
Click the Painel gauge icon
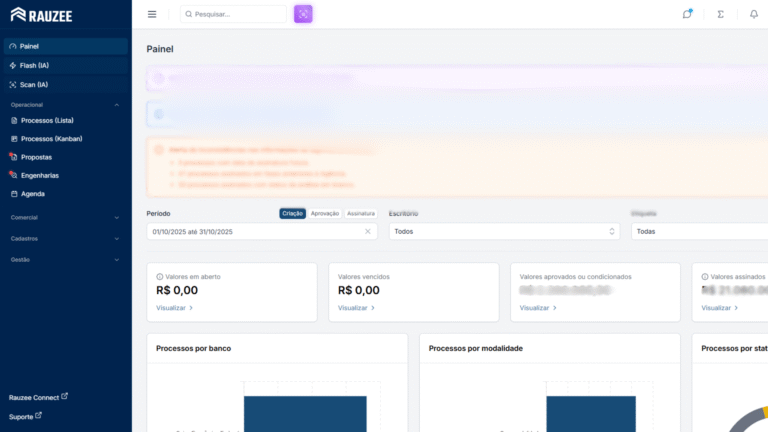tap(13, 47)
